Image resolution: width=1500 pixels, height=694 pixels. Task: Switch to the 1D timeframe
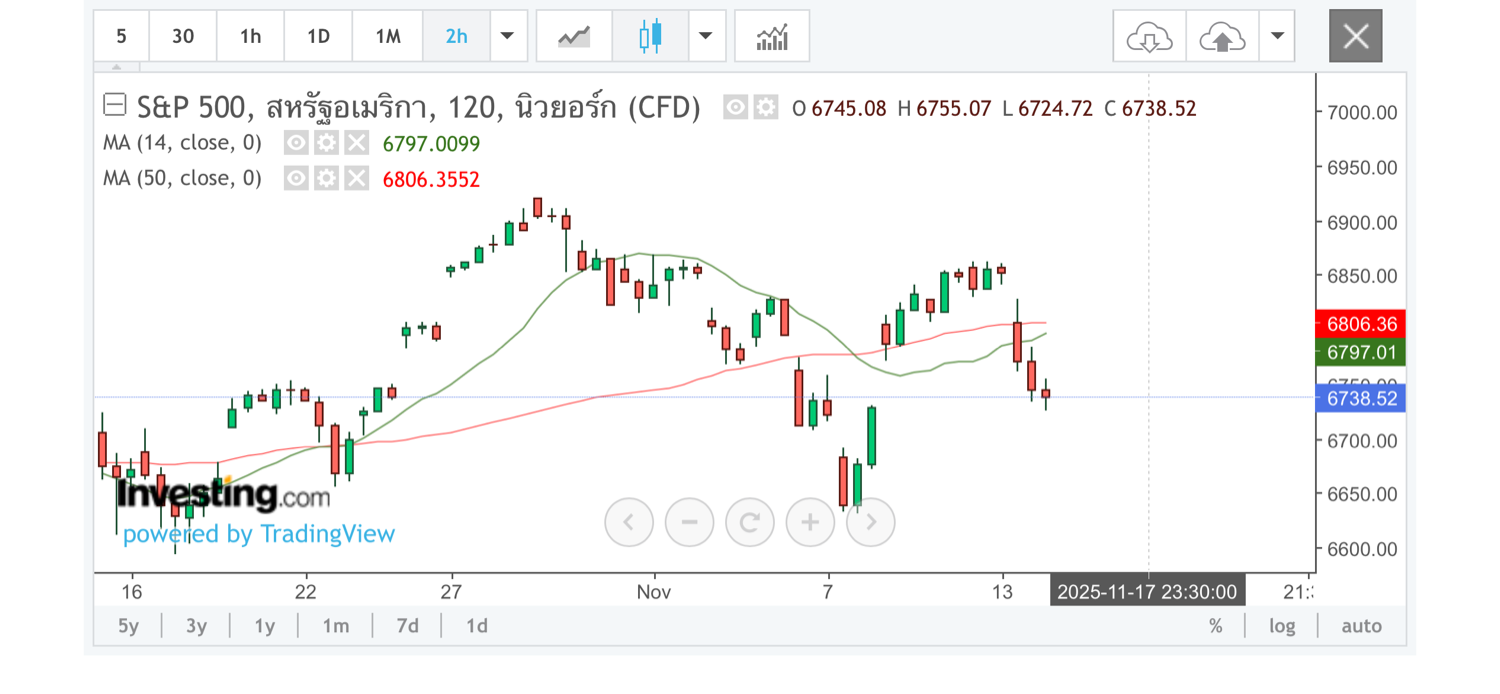point(318,37)
